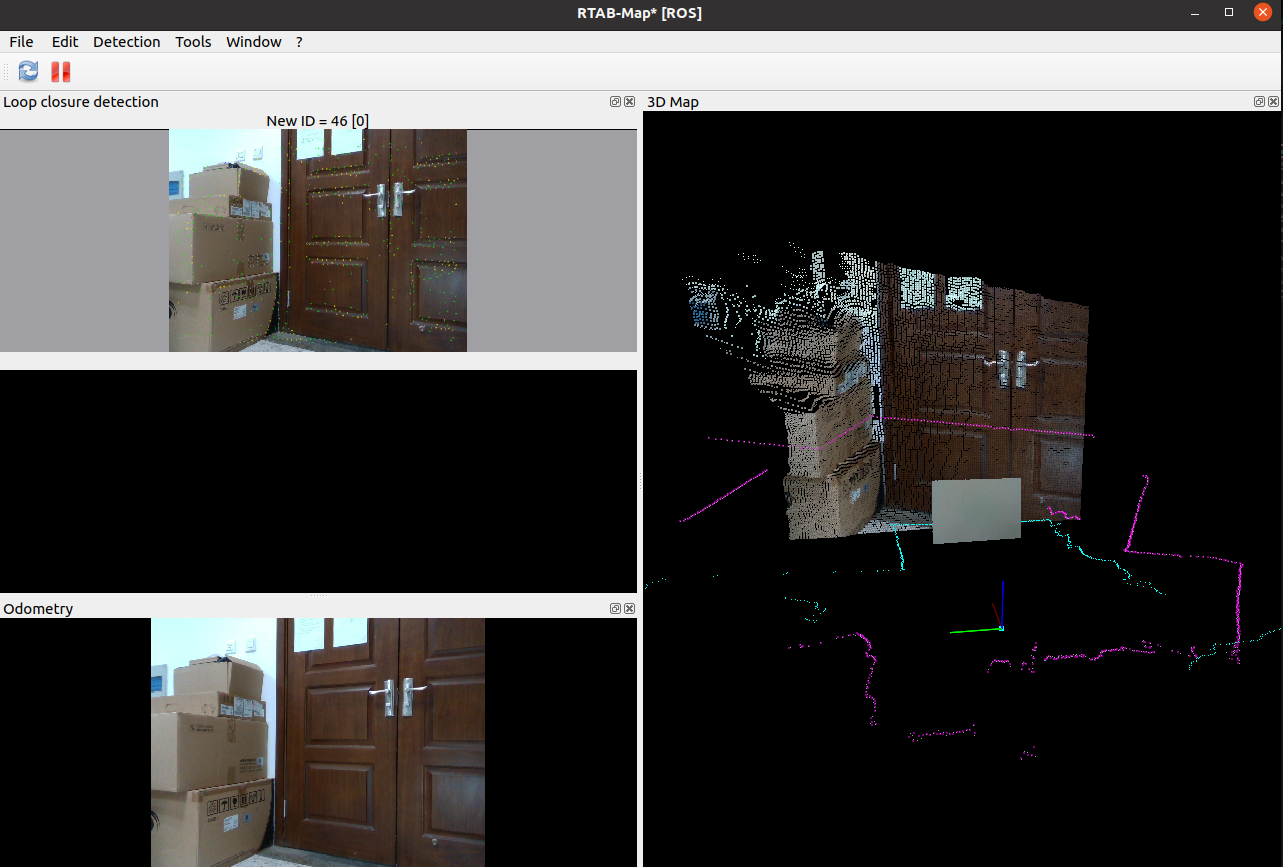Click the loop closure detection camera image
The height and width of the screenshot is (867, 1283).
pos(317,240)
